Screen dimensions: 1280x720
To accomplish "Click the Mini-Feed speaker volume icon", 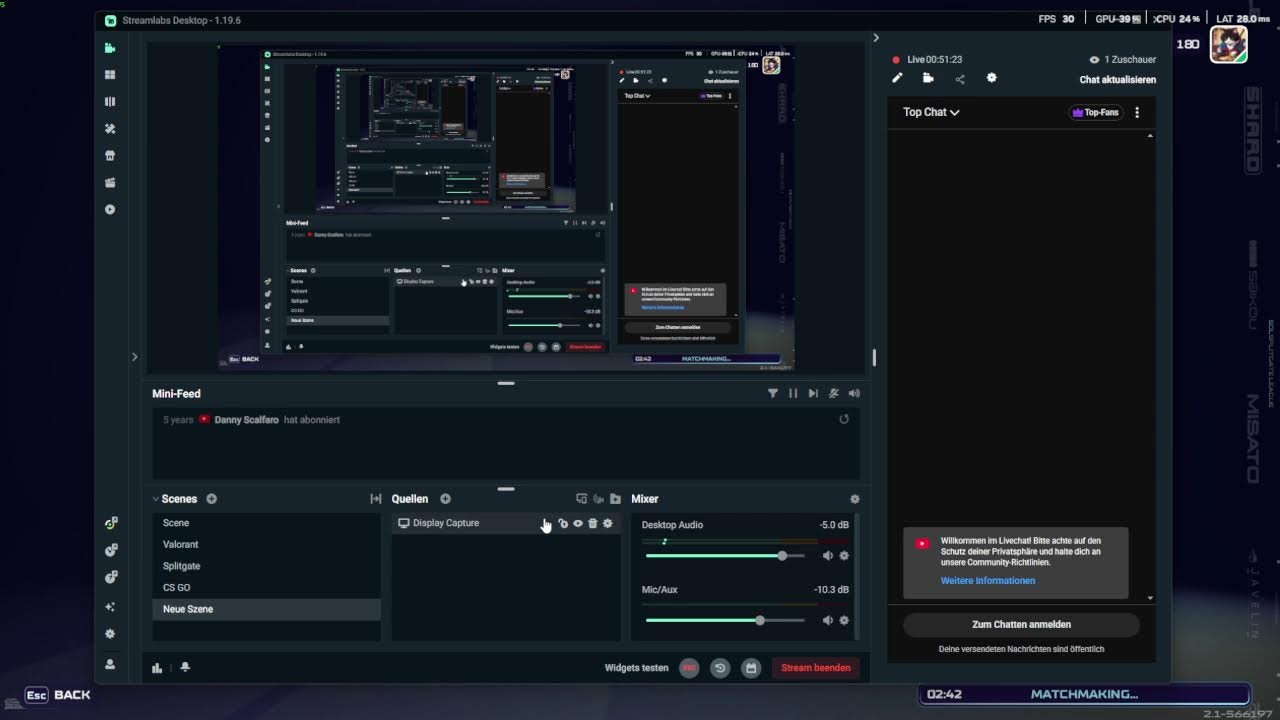I will [854, 393].
